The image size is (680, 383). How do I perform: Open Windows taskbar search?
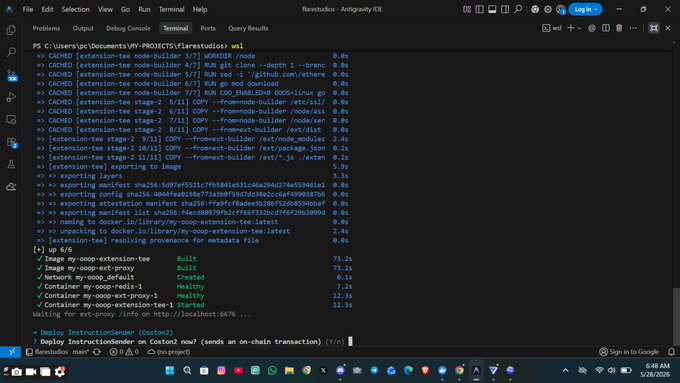tap(187, 370)
